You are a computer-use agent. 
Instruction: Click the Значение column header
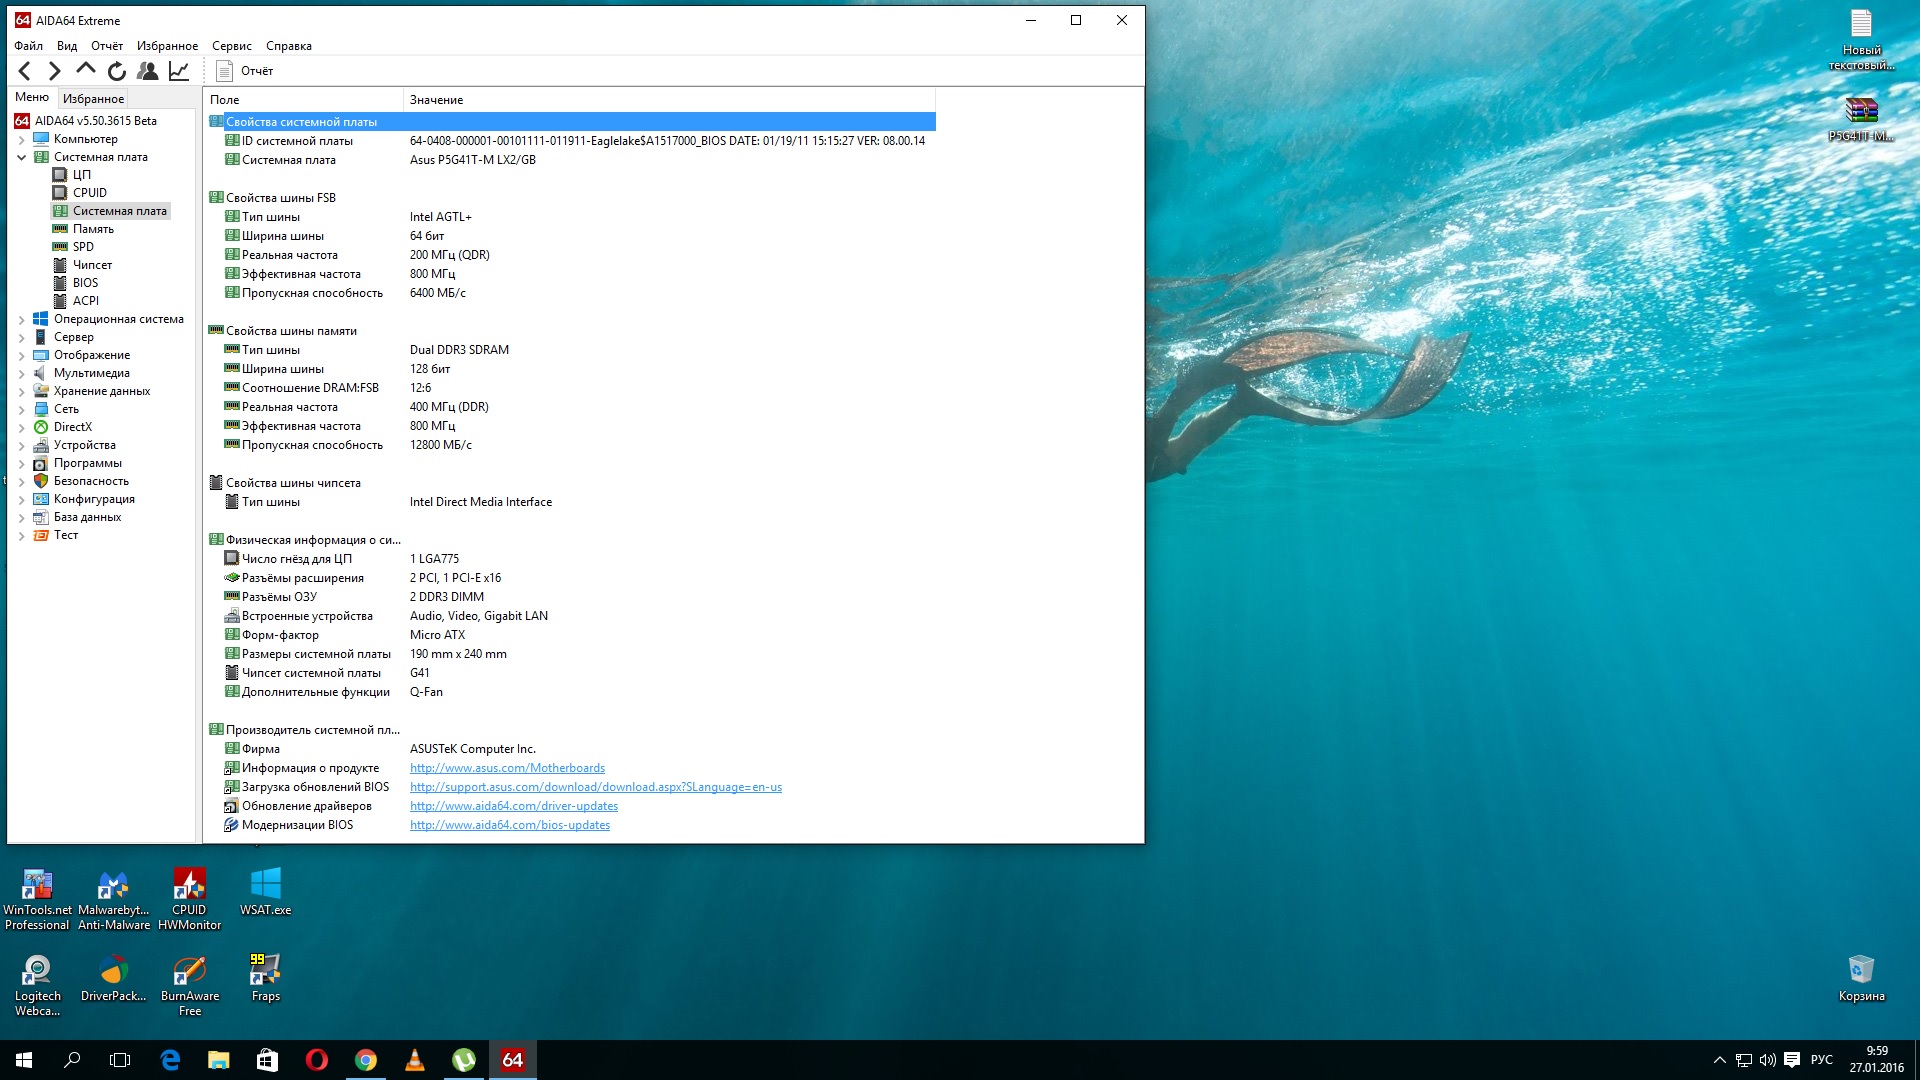click(436, 100)
